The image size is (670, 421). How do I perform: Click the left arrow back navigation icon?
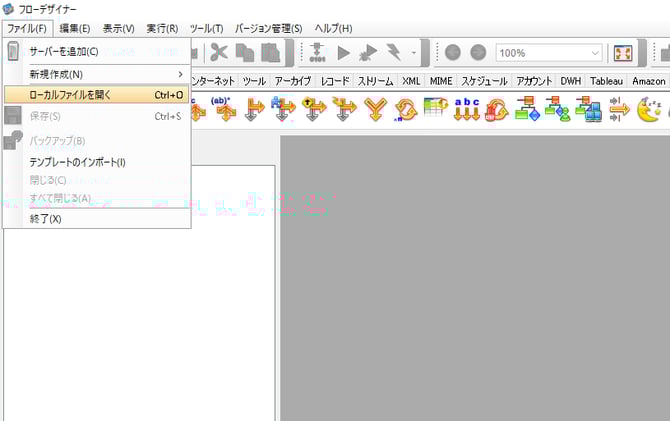point(452,53)
